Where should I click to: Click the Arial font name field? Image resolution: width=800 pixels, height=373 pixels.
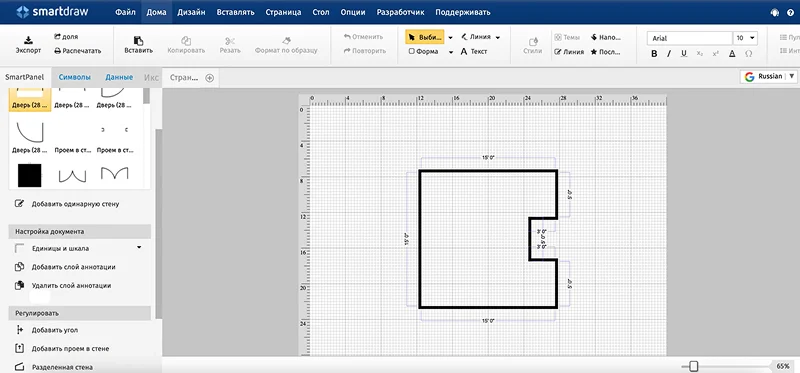(690, 38)
